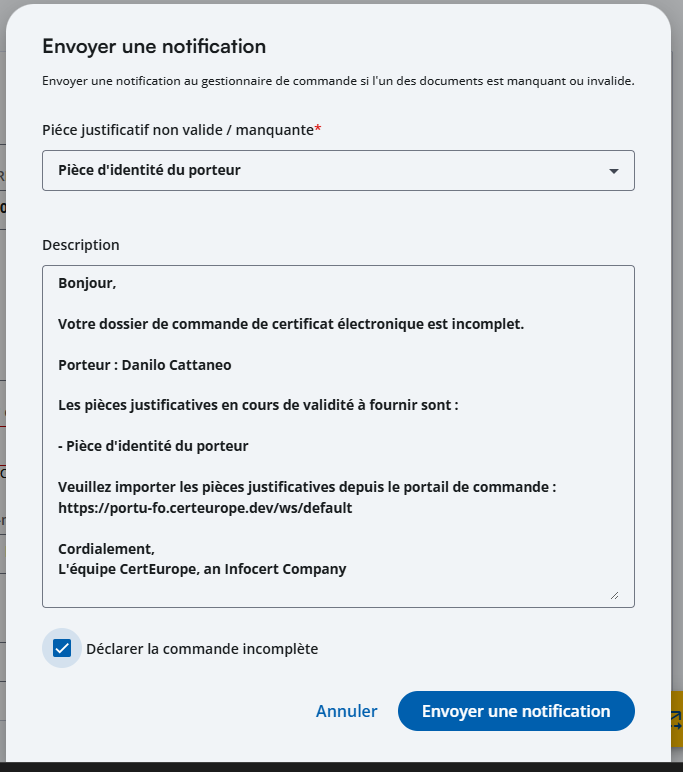Click the '- Pièce d'identité du porteur' bullet line

(153, 446)
